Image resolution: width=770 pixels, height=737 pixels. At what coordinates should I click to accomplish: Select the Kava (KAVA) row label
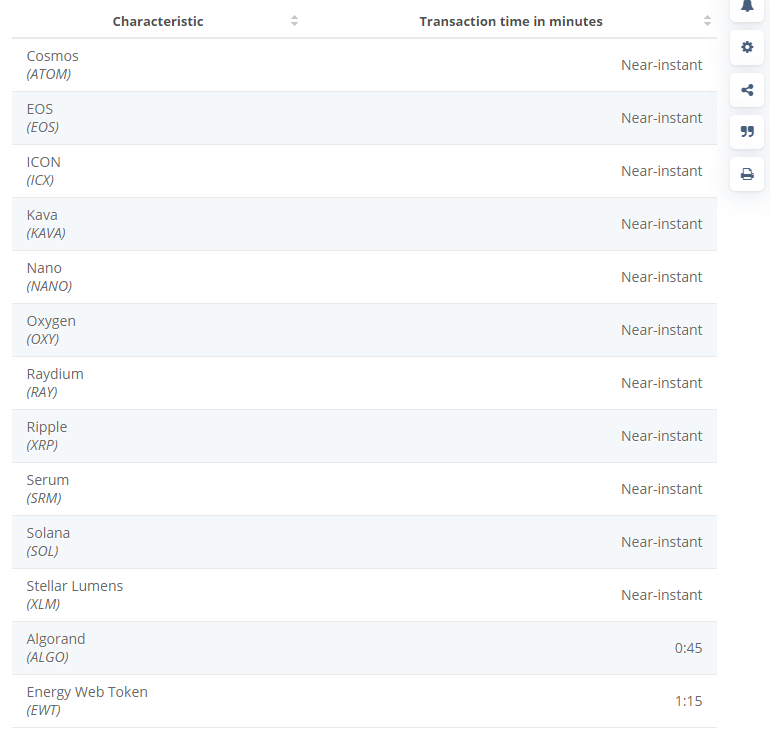[x=46, y=224]
